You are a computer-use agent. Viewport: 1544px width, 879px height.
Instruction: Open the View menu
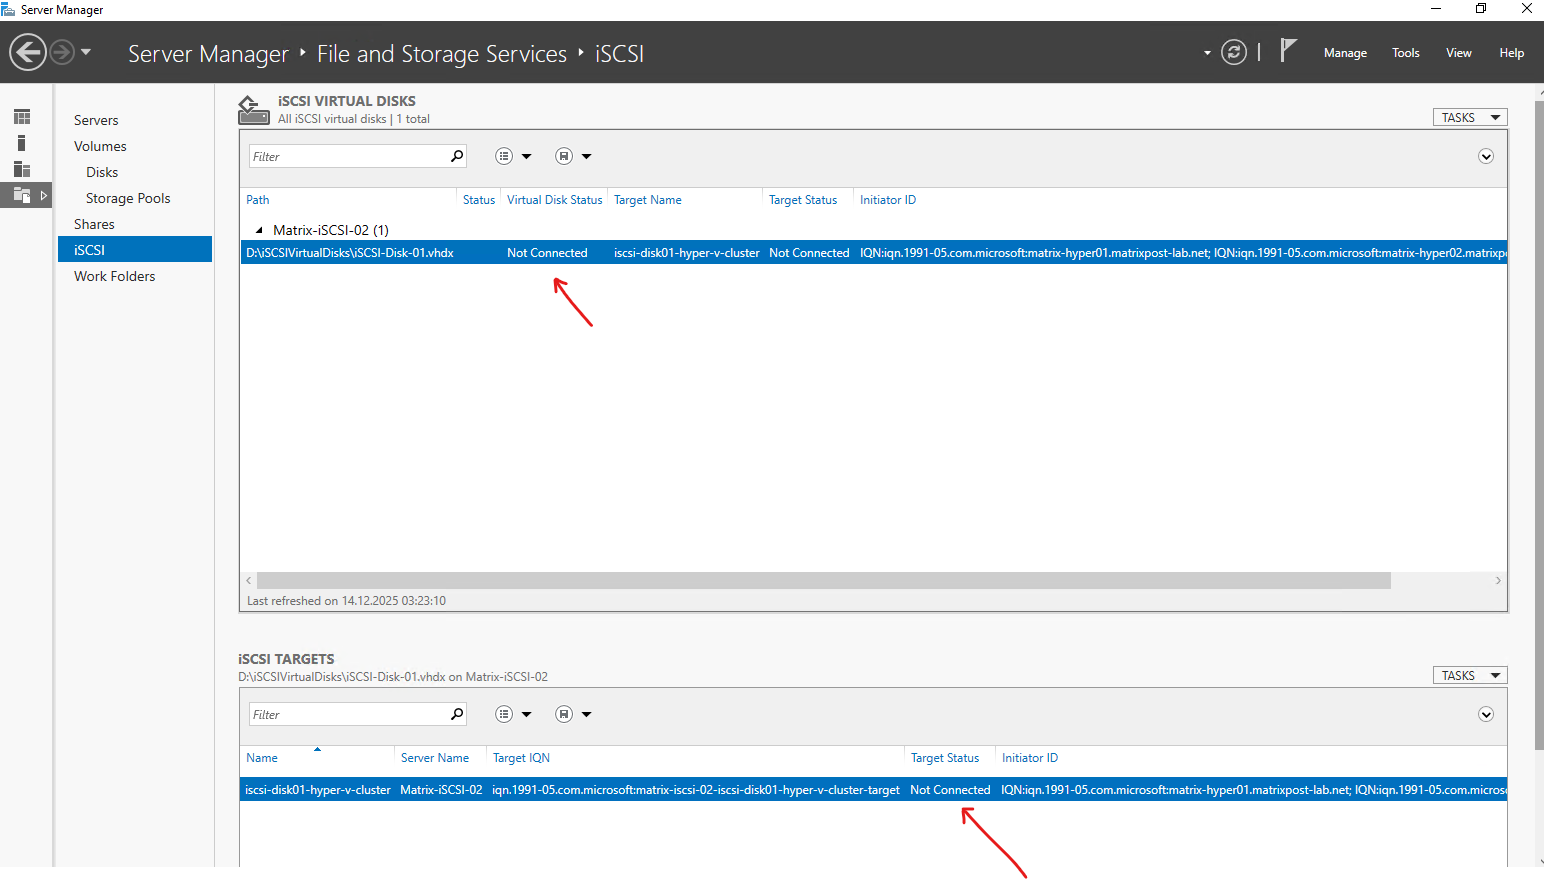1459,53
